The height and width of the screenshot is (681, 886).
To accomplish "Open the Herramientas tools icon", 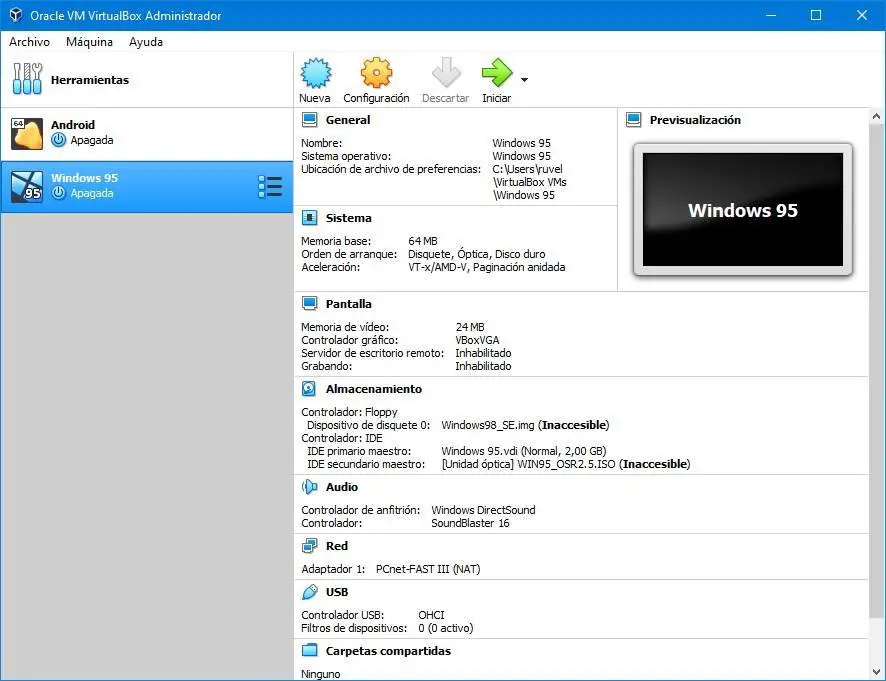I will (x=27, y=79).
